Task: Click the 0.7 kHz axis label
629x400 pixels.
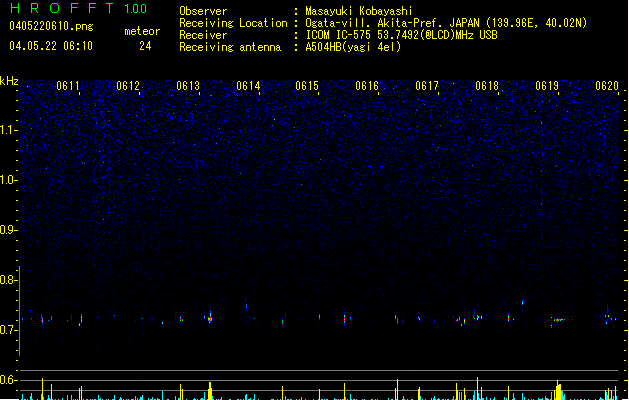Action: (9, 330)
